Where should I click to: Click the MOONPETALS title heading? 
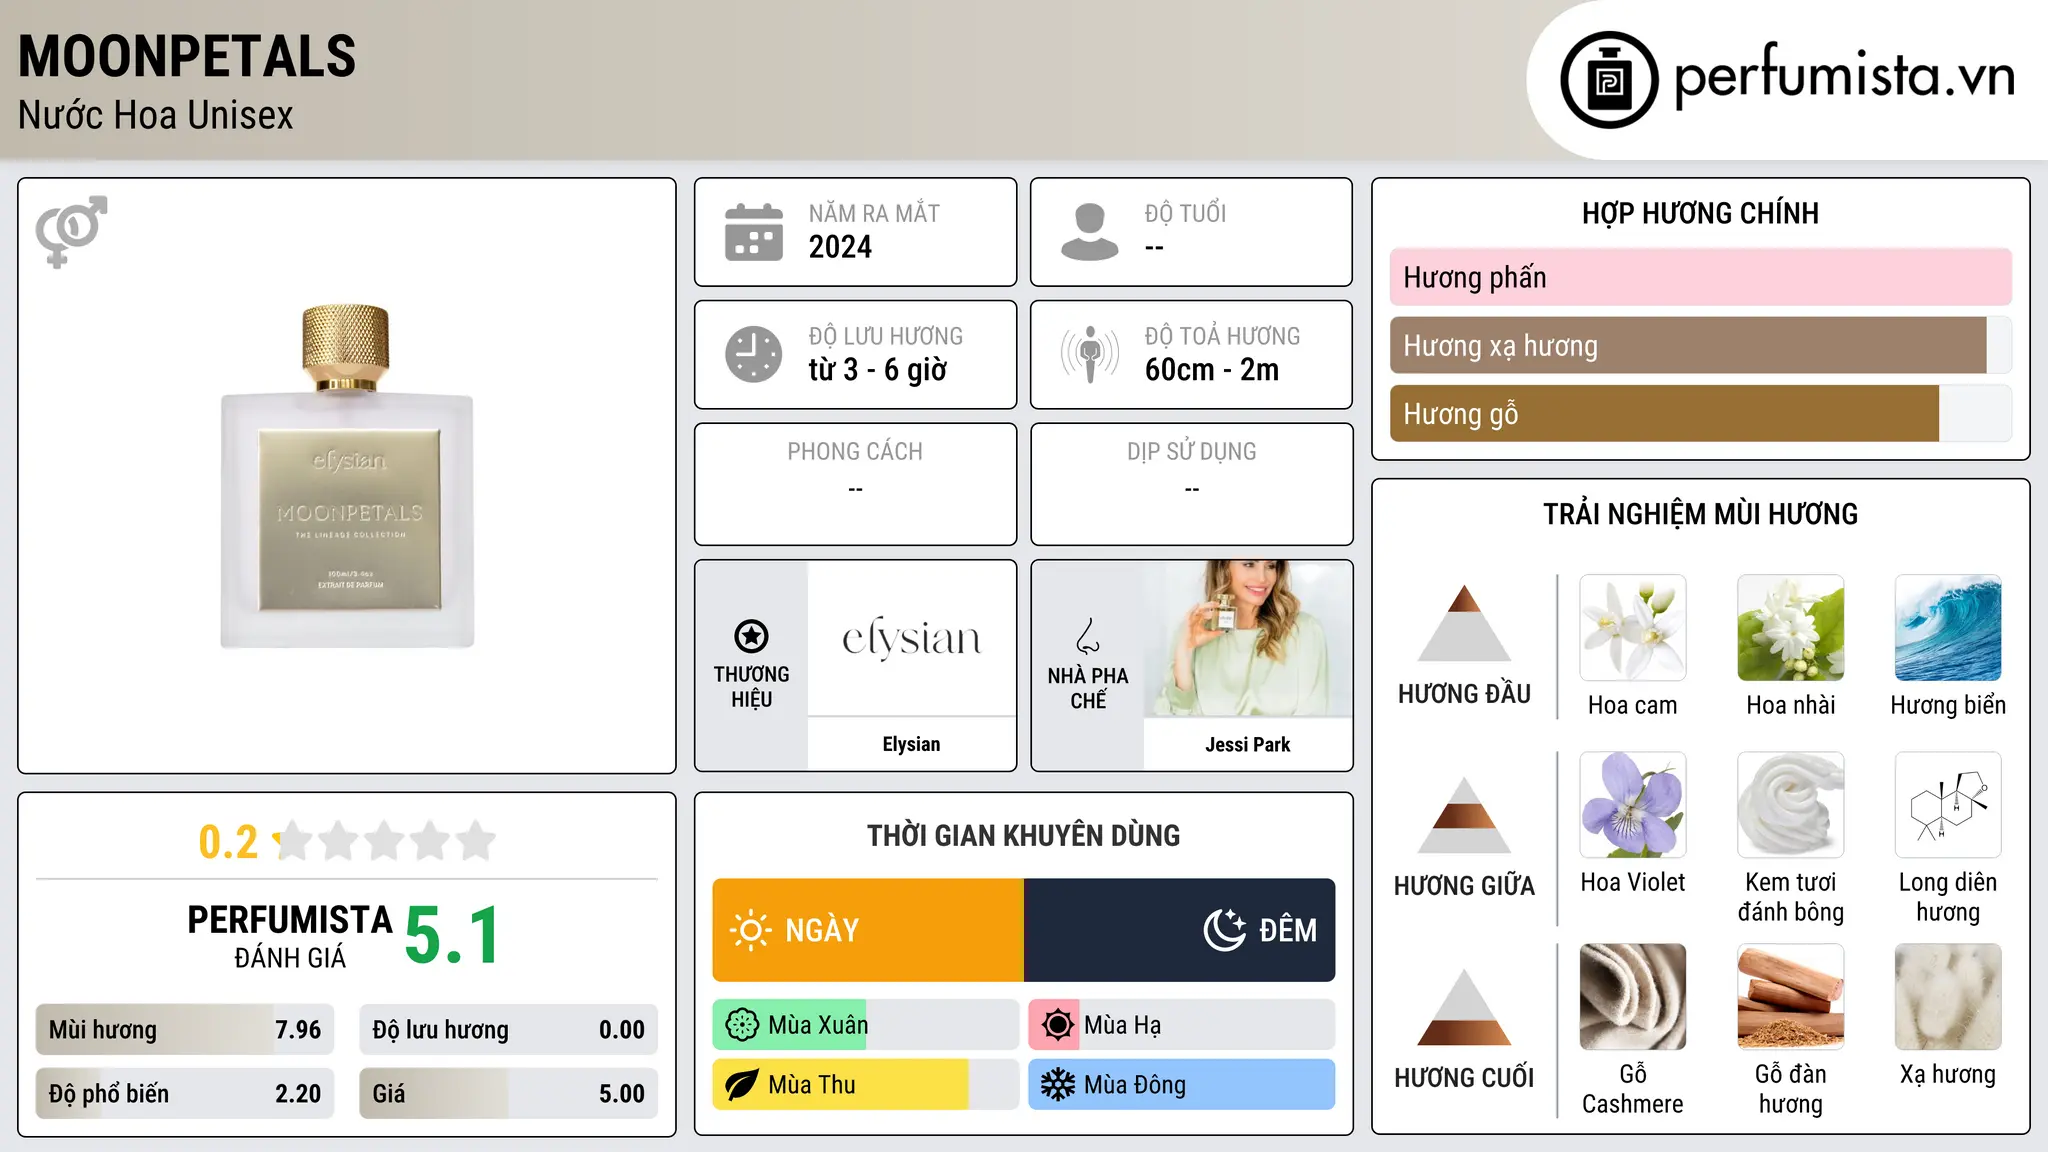point(187,56)
